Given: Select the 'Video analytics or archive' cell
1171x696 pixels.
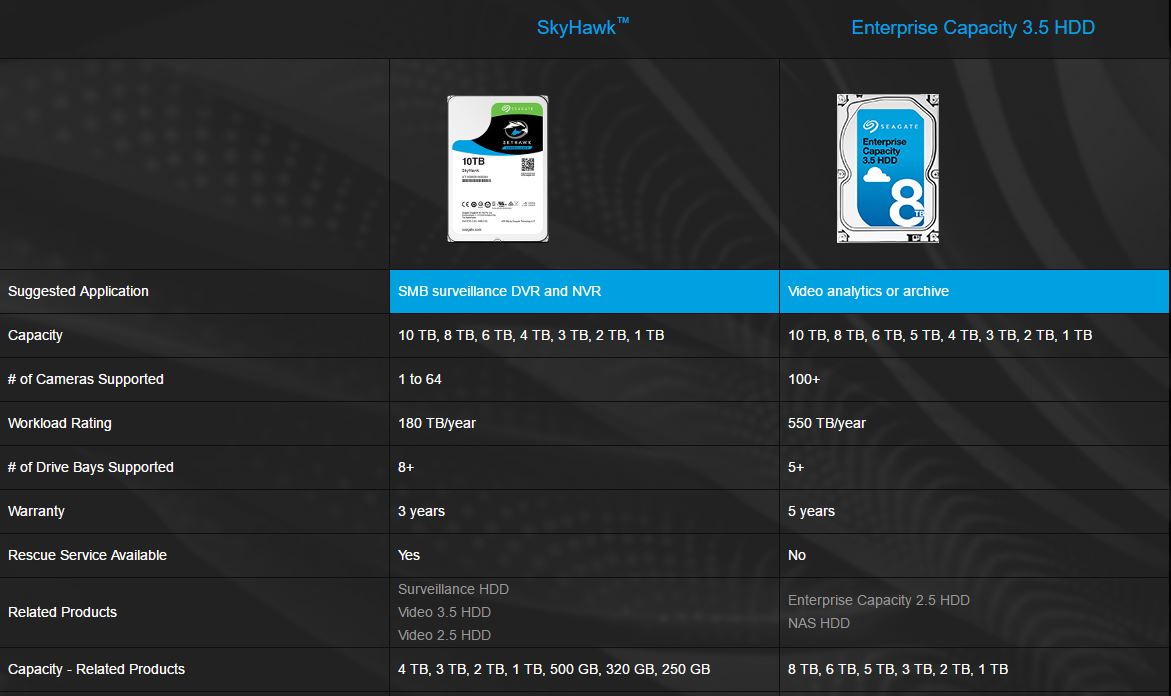Looking at the screenshot, I should coord(974,291).
